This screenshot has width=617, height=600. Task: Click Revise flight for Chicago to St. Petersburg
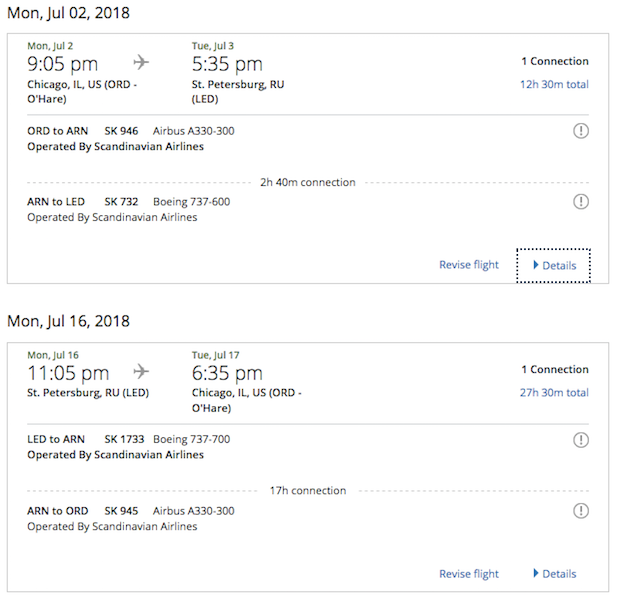tap(469, 265)
